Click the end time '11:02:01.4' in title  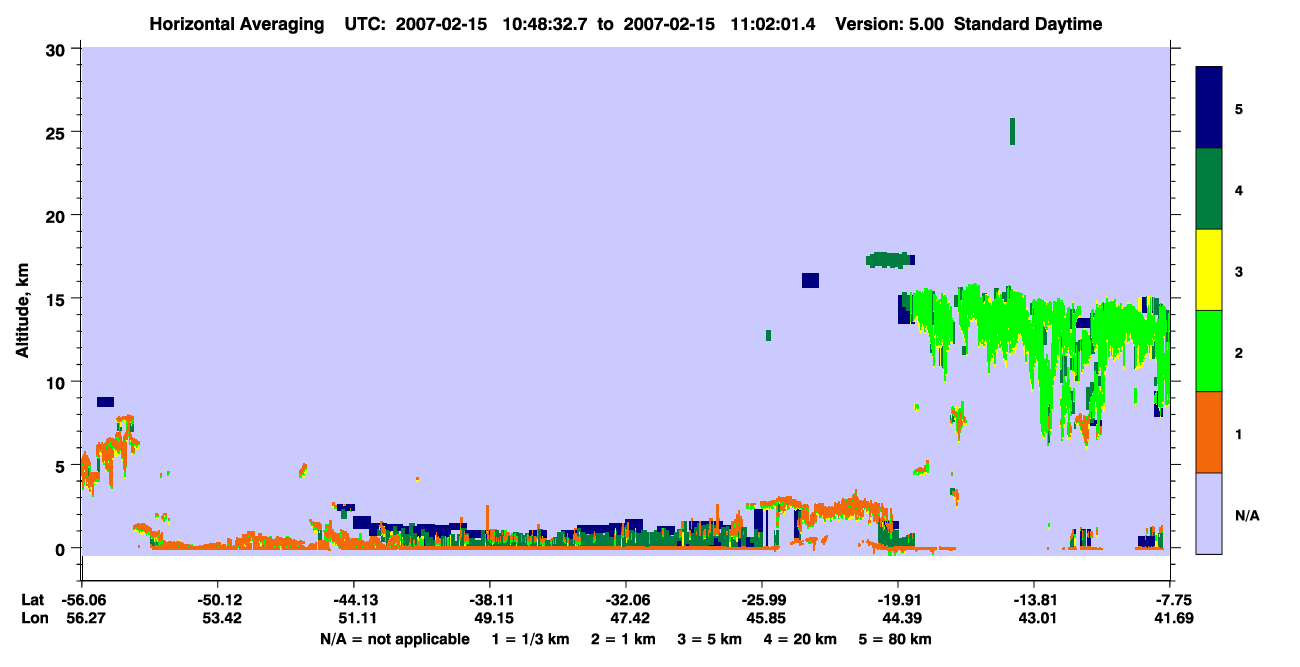(774, 25)
